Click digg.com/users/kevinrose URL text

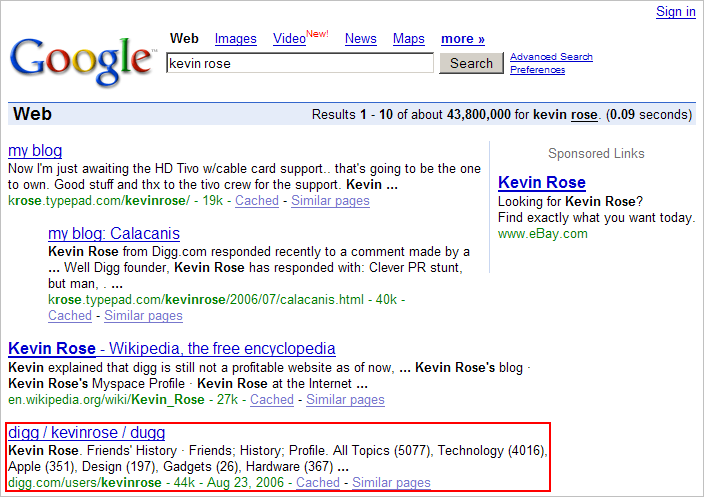(x=85, y=483)
